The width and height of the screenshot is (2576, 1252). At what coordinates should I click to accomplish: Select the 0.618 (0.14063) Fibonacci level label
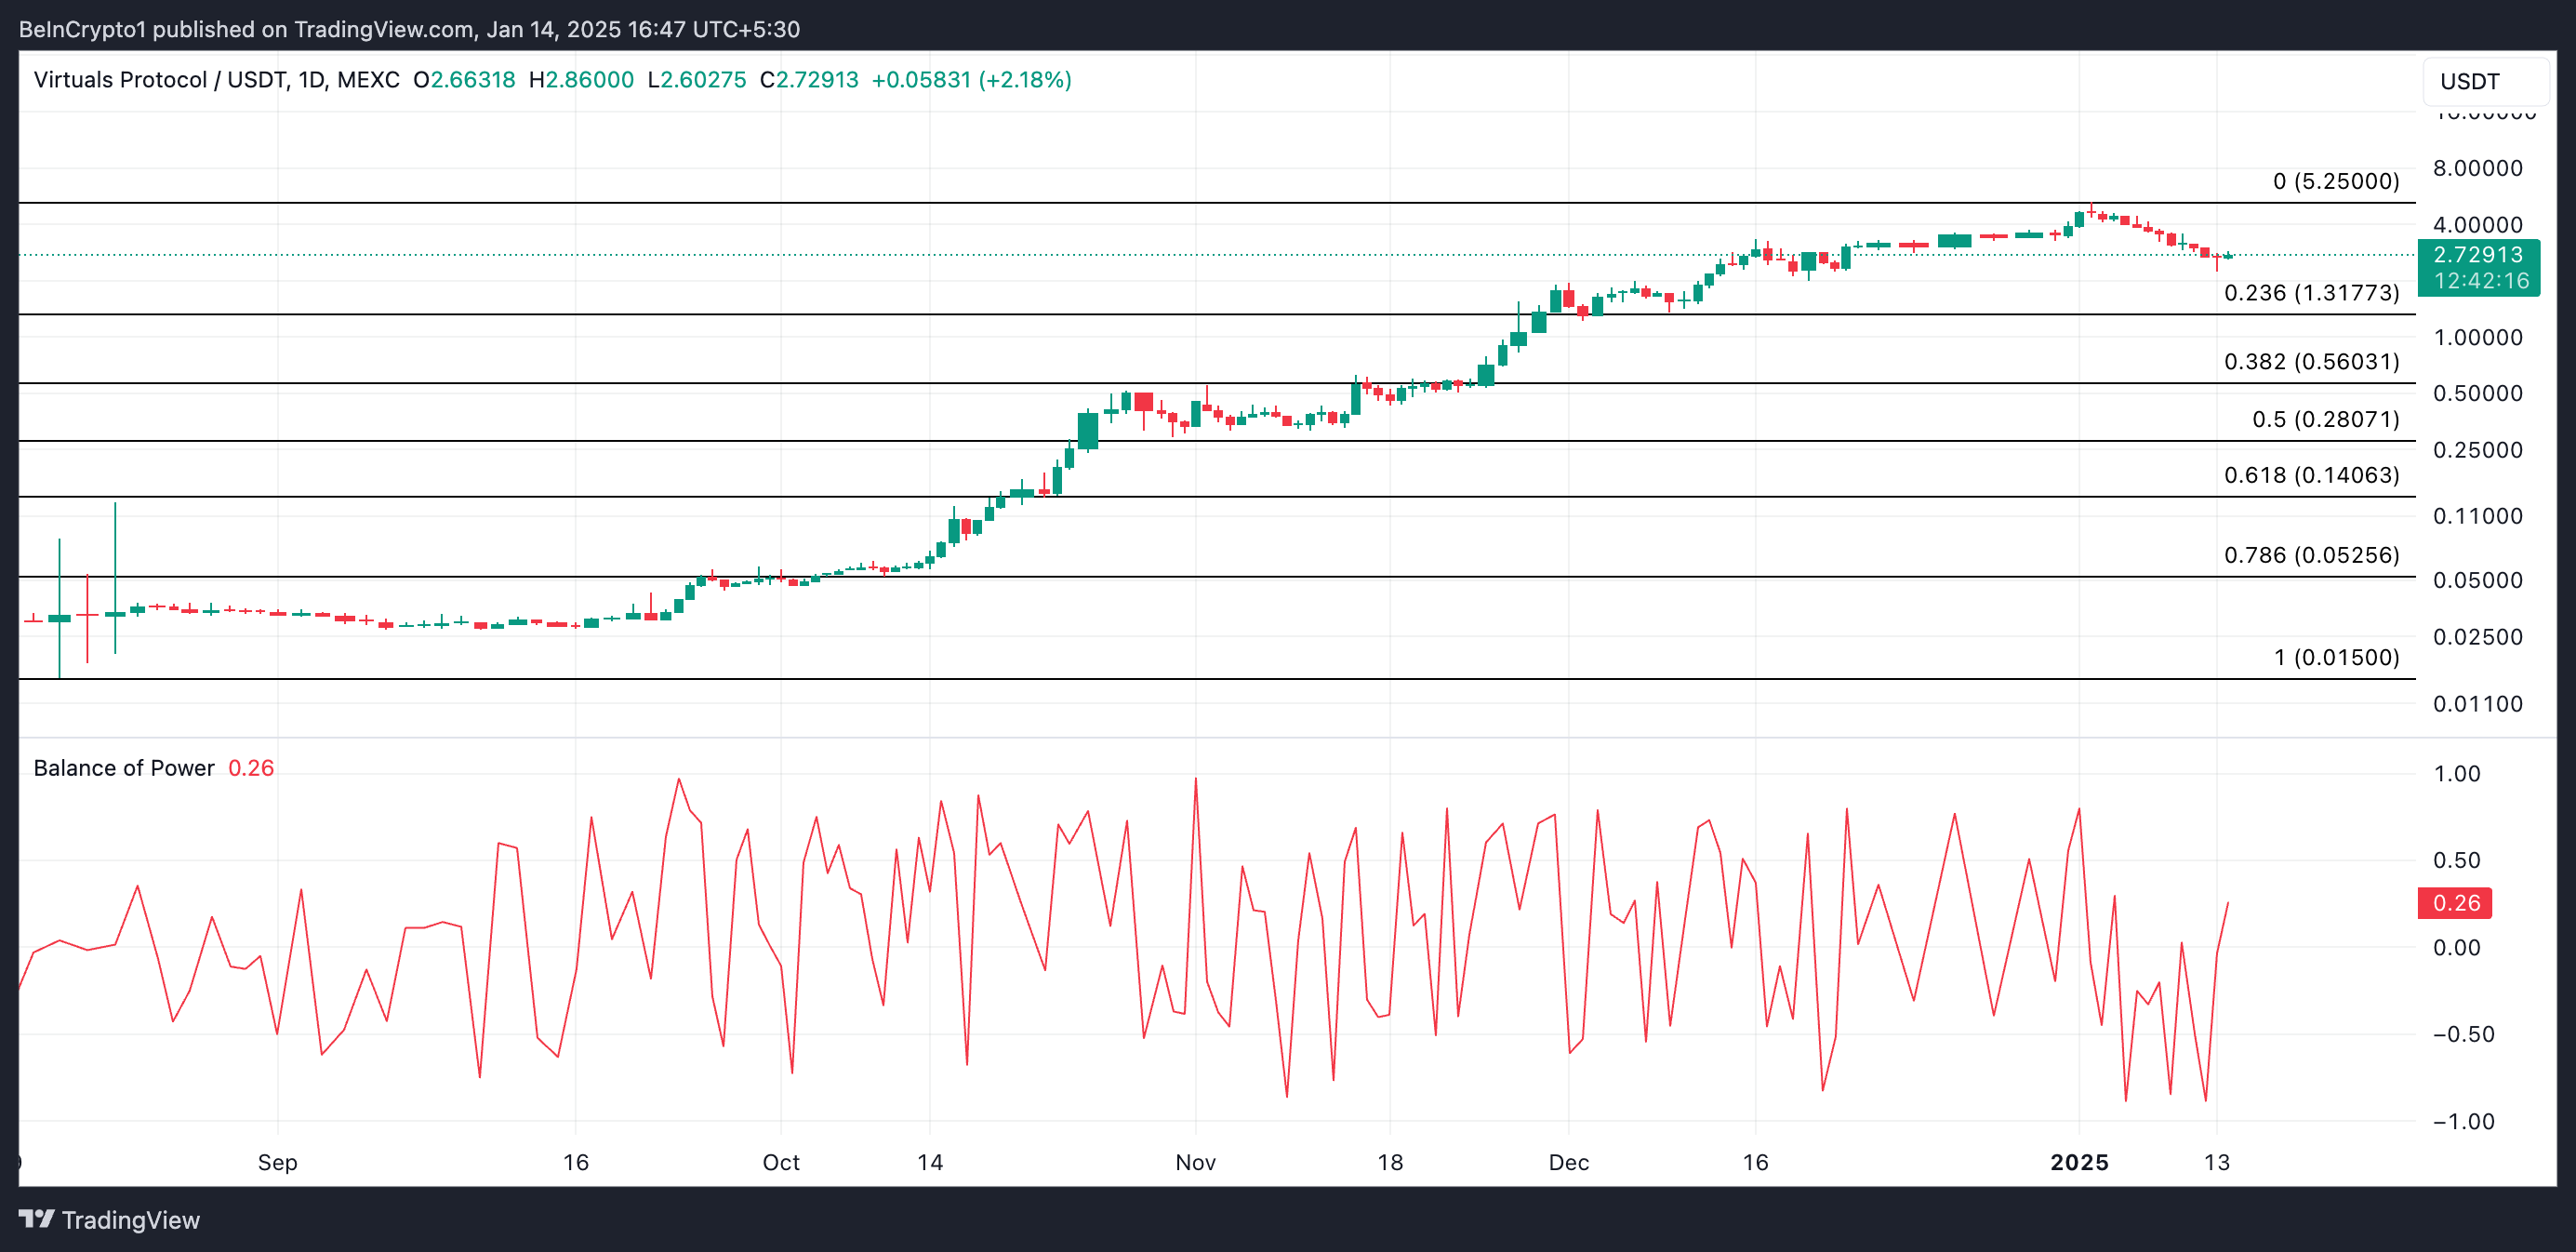tap(2311, 475)
